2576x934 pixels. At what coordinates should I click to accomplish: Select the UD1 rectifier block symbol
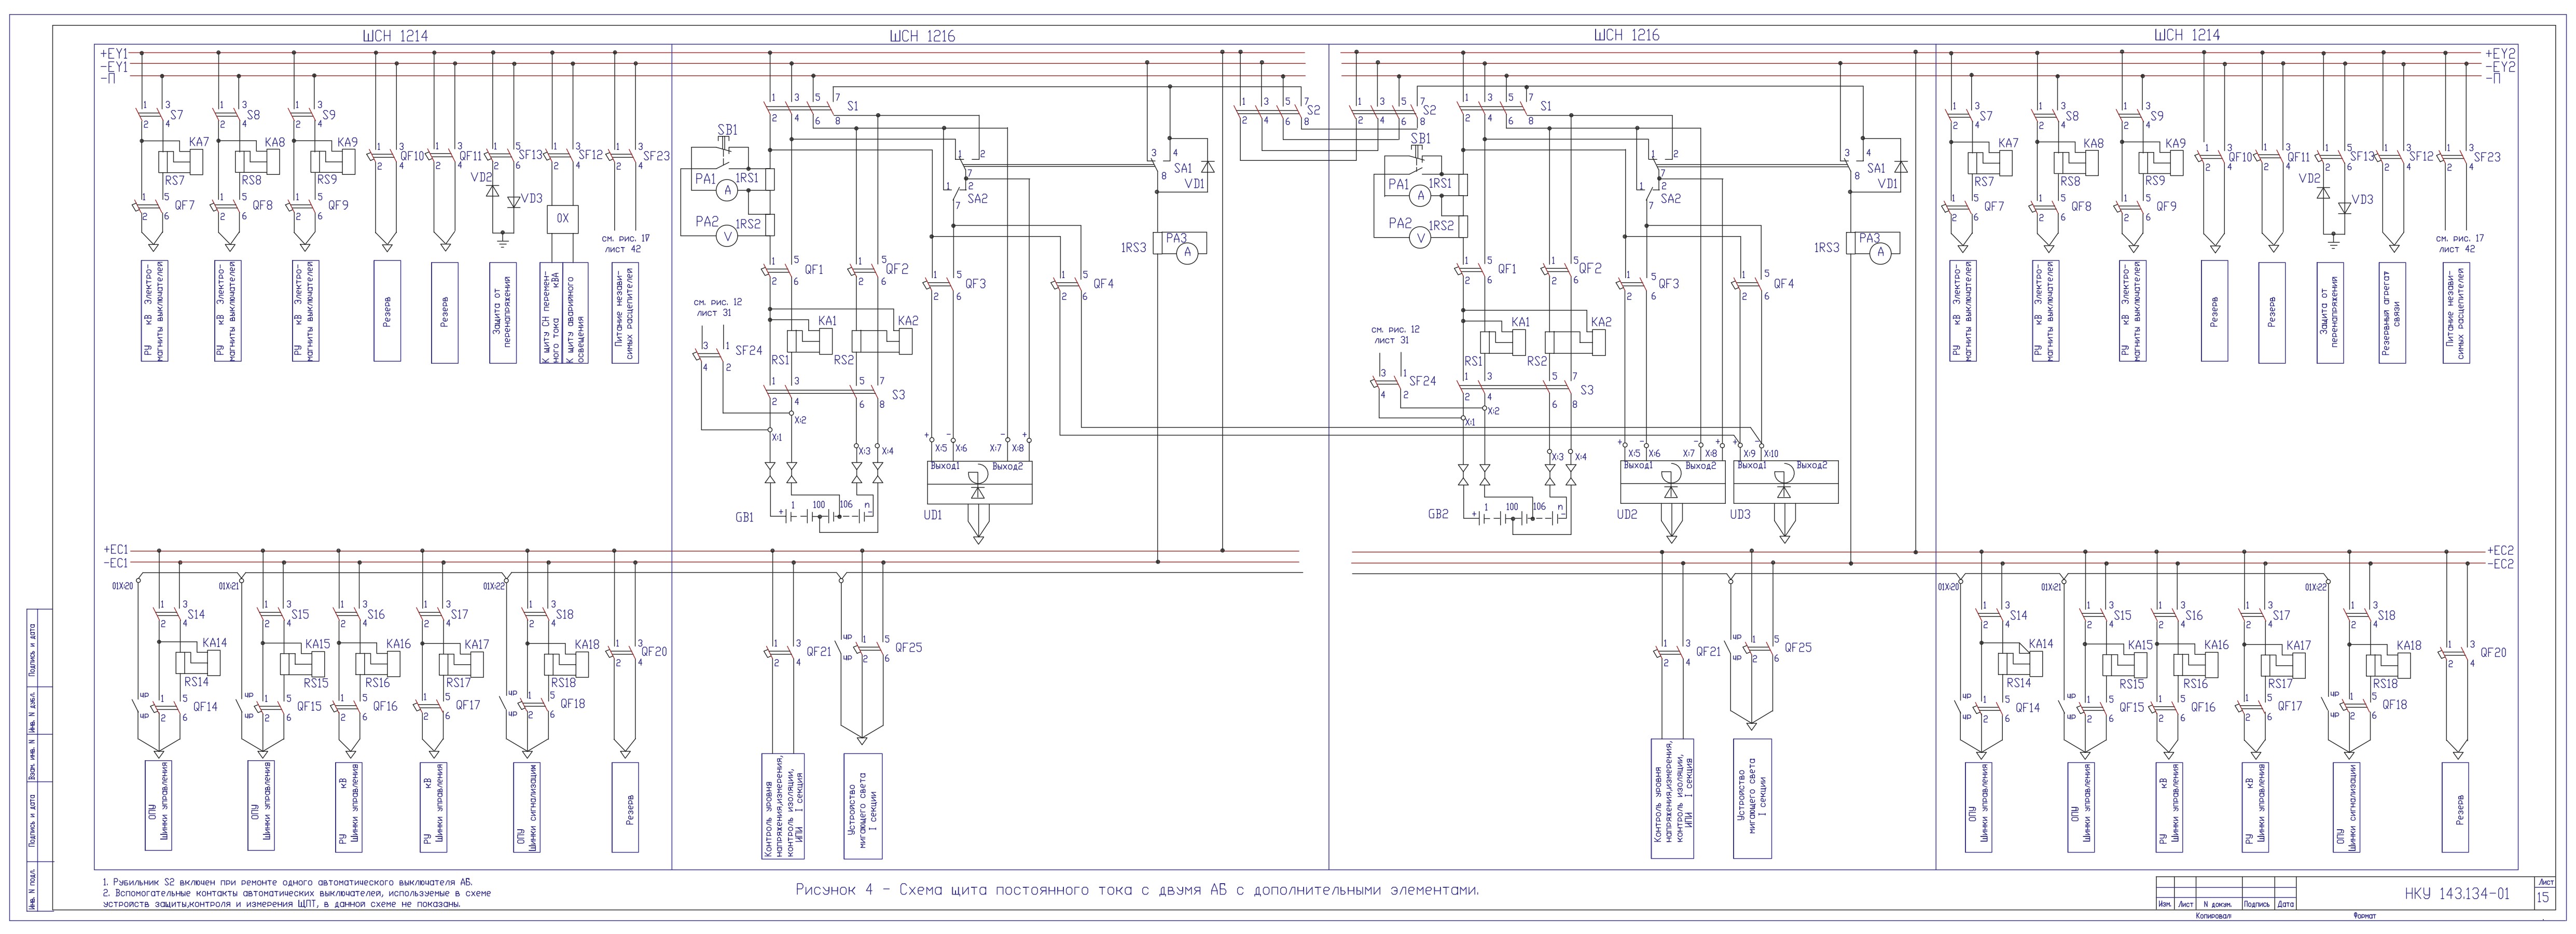(x=979, y=482)
